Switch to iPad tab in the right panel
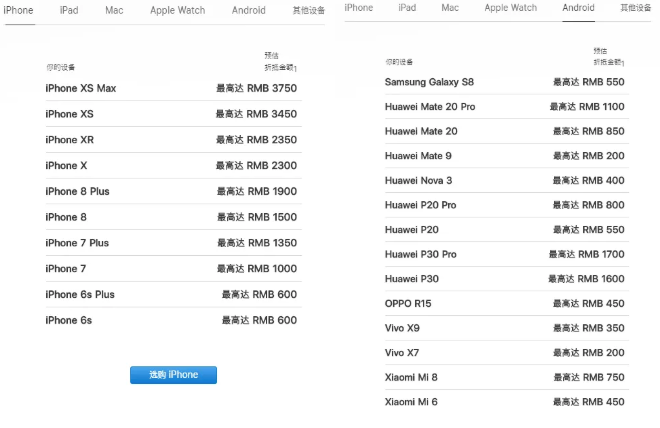 [x=407, y=8]
